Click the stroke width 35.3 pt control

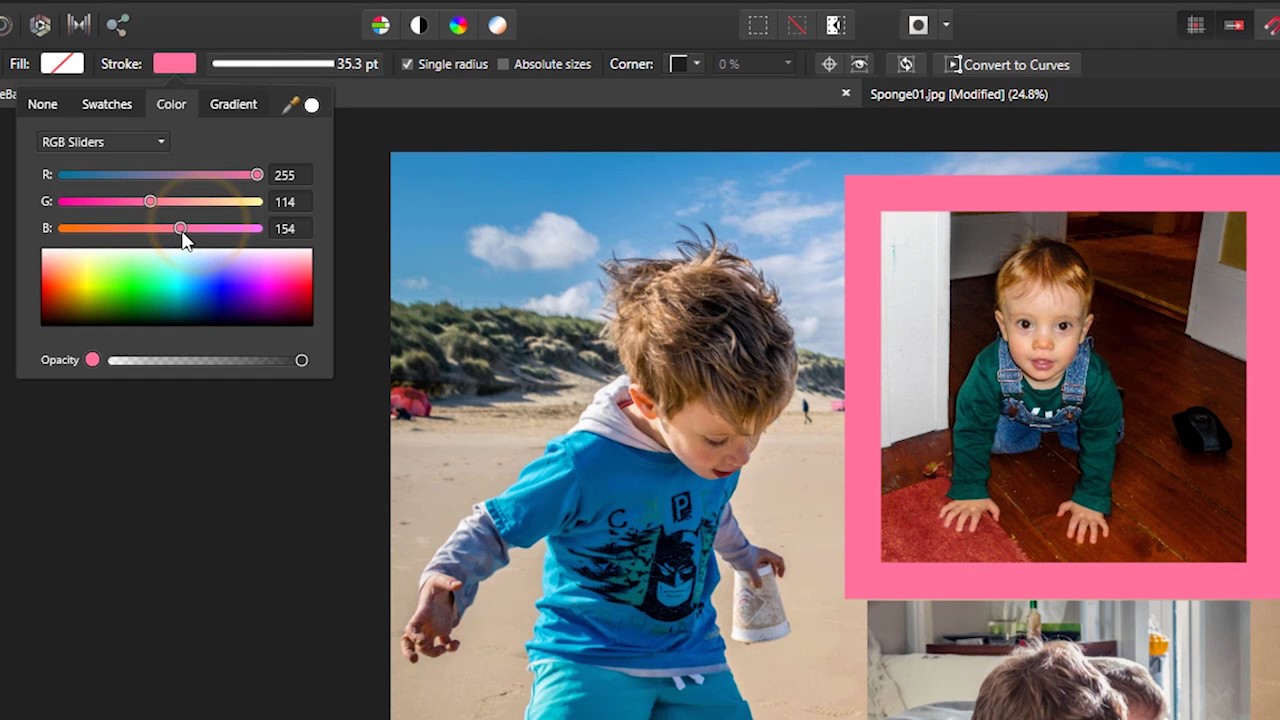295,64
